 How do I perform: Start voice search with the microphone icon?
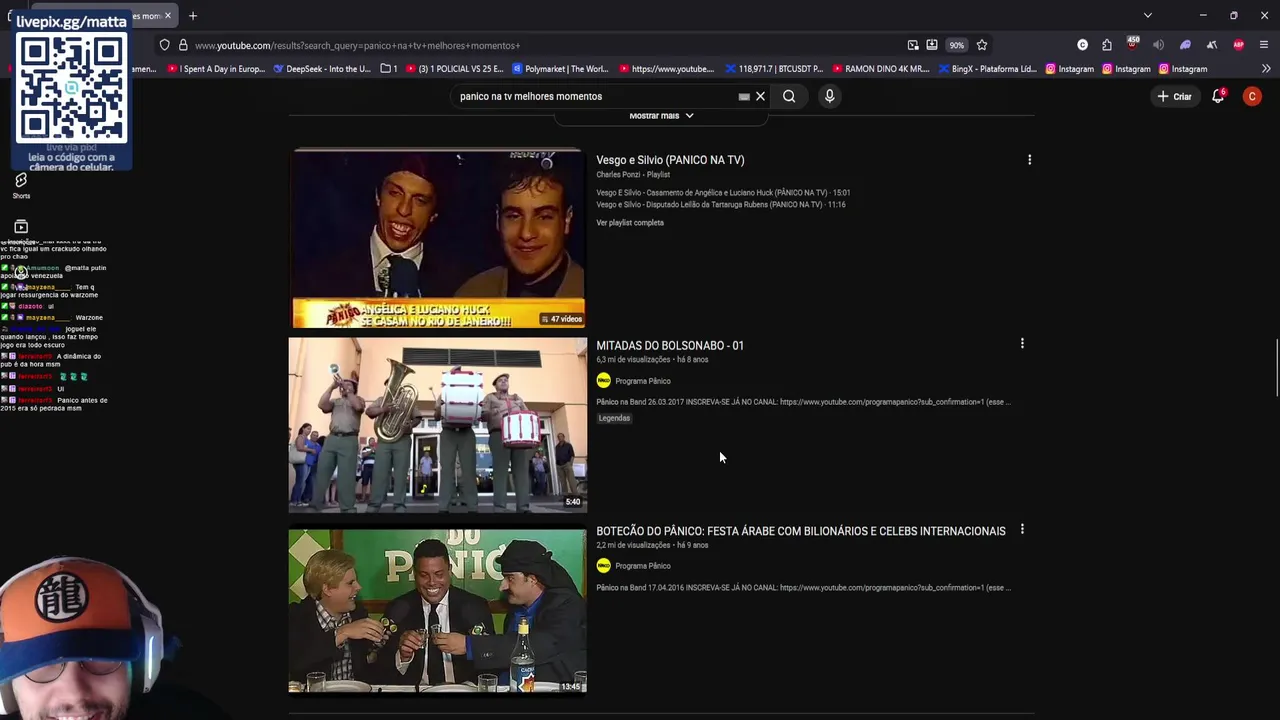[x=829, y=96]
